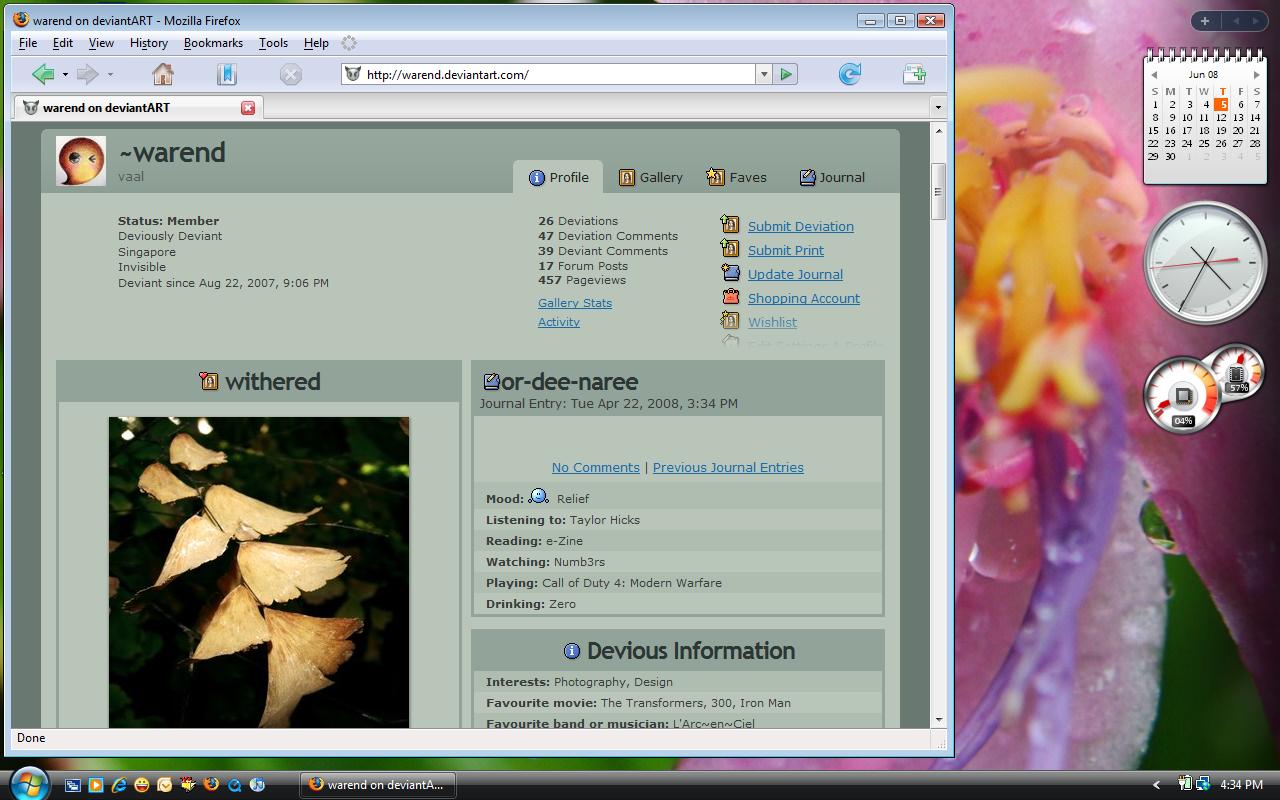Screen dimensions: 1280x800
Task: Open the Bookmarks toolbar icon
Action: tap(227, 74)
